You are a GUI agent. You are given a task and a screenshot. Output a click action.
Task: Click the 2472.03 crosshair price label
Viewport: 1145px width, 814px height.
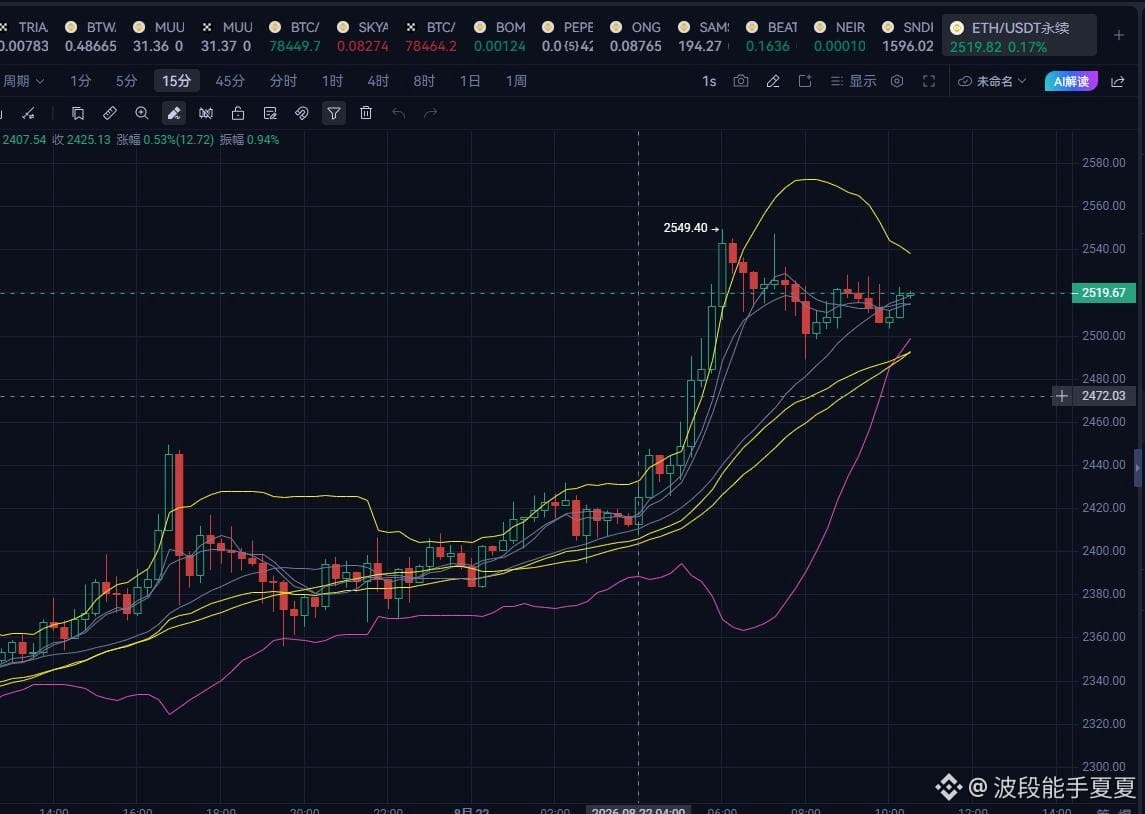(x=1103, y=396)
